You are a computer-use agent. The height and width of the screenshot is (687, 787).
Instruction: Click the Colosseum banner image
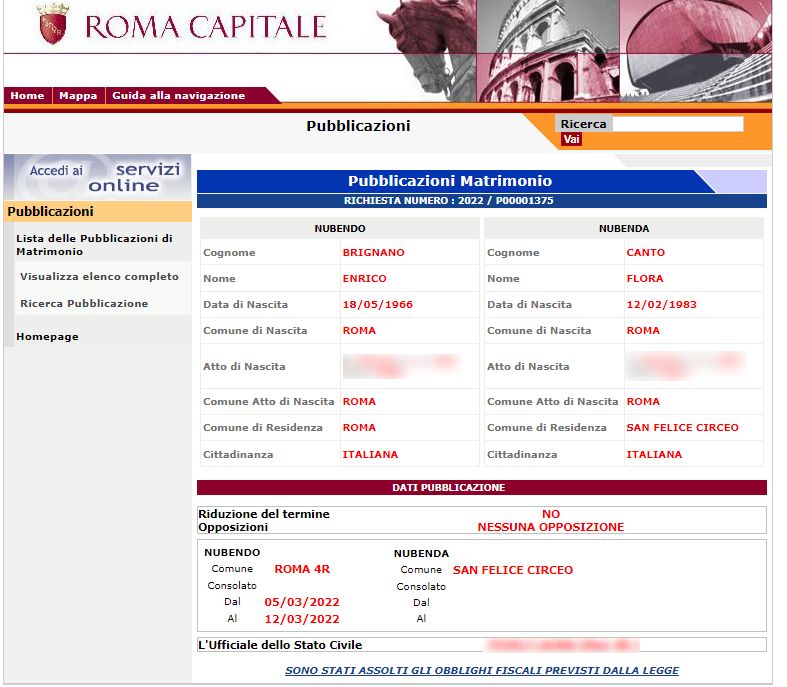coord(547,51)
